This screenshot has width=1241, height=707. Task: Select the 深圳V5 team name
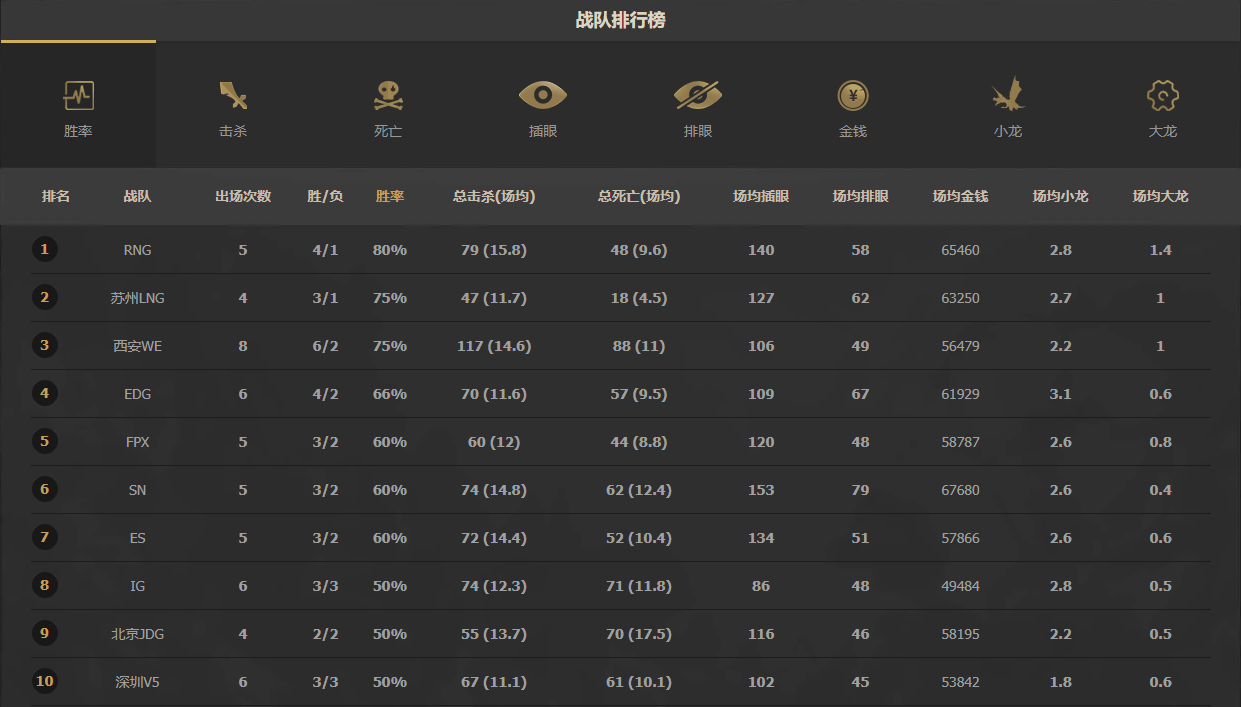pos(138,682)
